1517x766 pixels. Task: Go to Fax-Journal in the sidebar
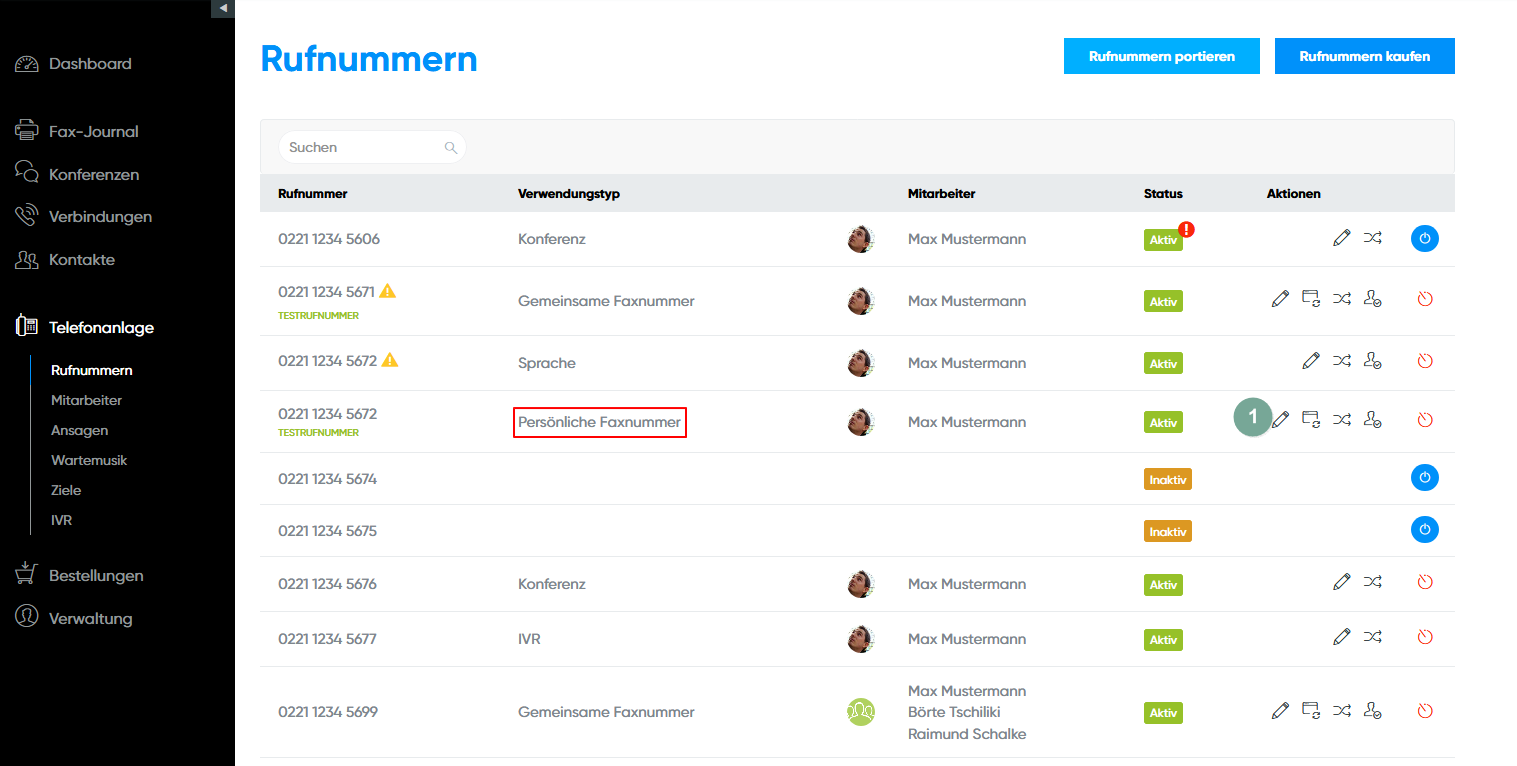click(x=93, y=131)
